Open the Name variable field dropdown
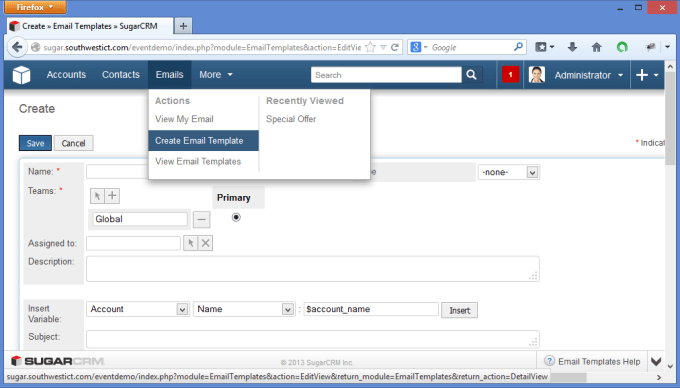Screen dimensions: 680x388 click(244, 309)
